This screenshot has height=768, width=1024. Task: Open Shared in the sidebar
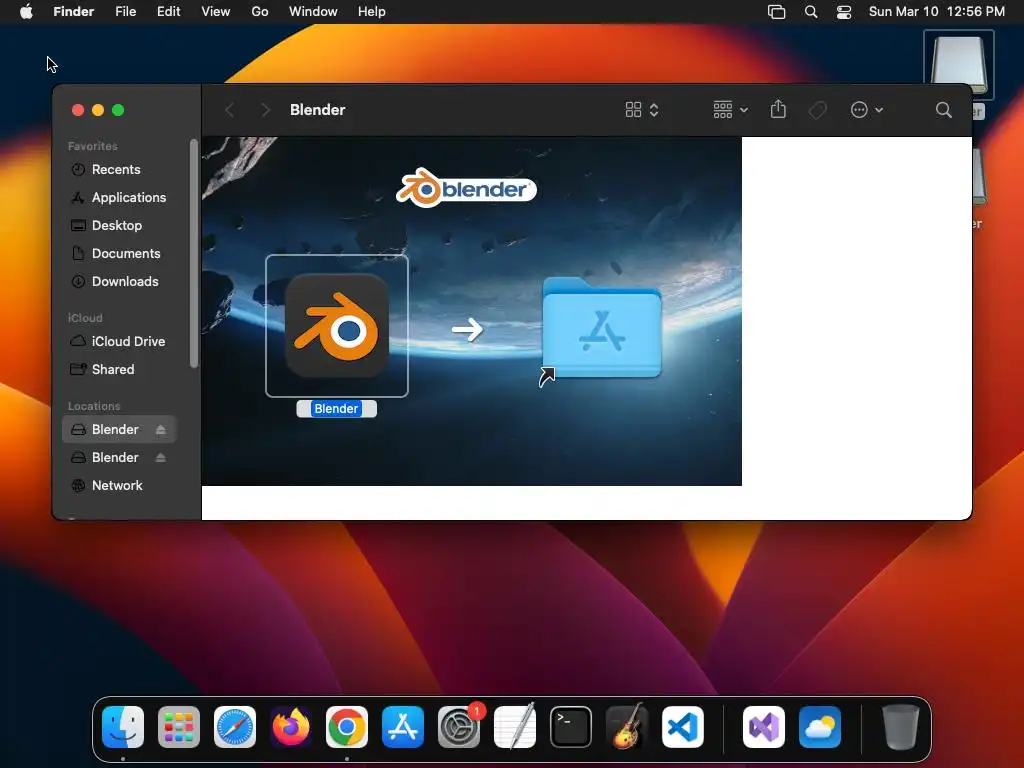(x=119, y=370)
